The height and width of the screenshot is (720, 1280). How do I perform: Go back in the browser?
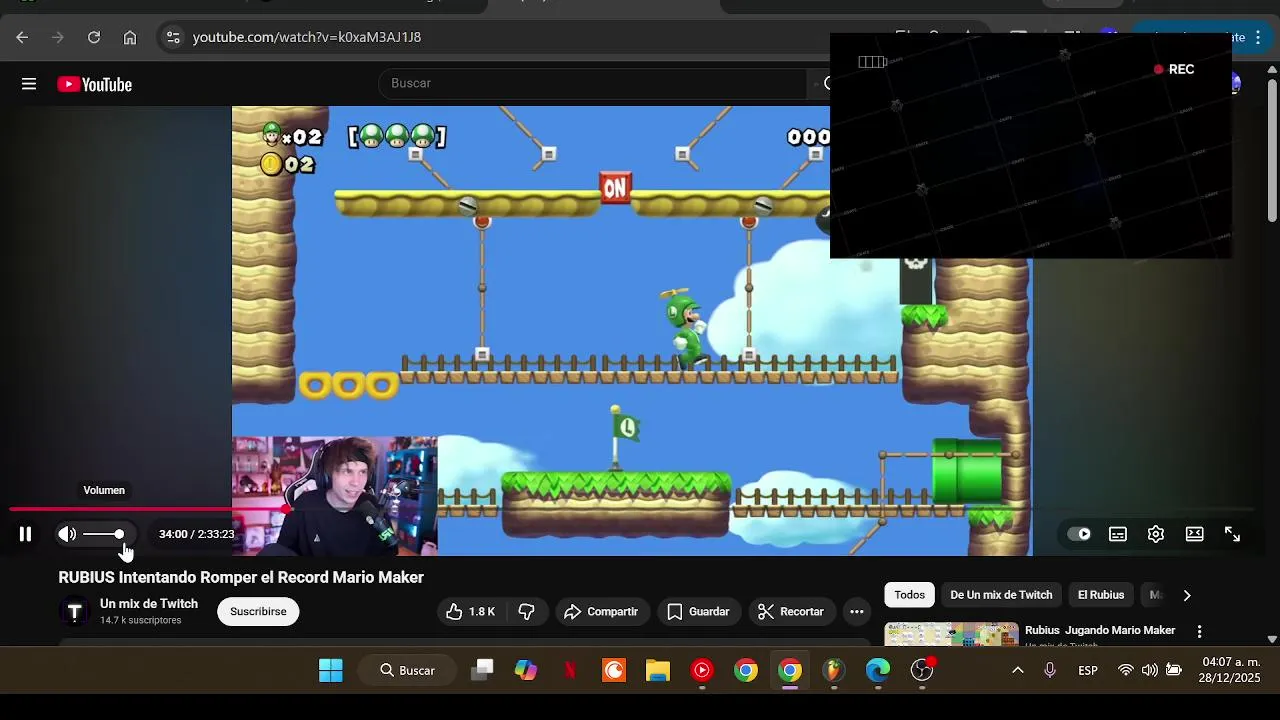22,37
